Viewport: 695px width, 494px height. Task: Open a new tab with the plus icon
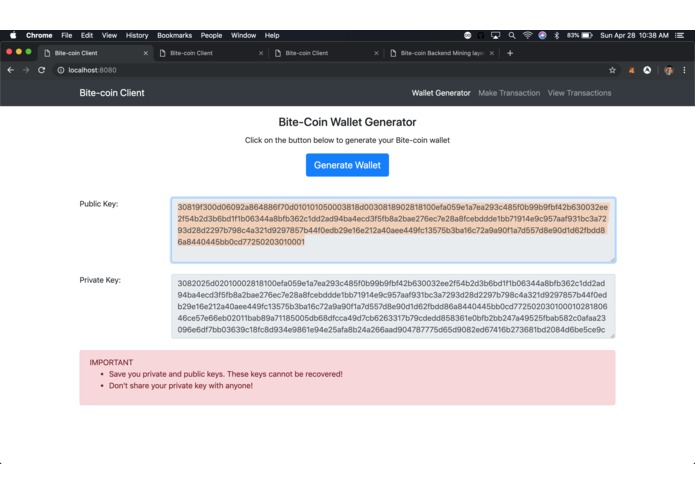click(x=510, y=53)
